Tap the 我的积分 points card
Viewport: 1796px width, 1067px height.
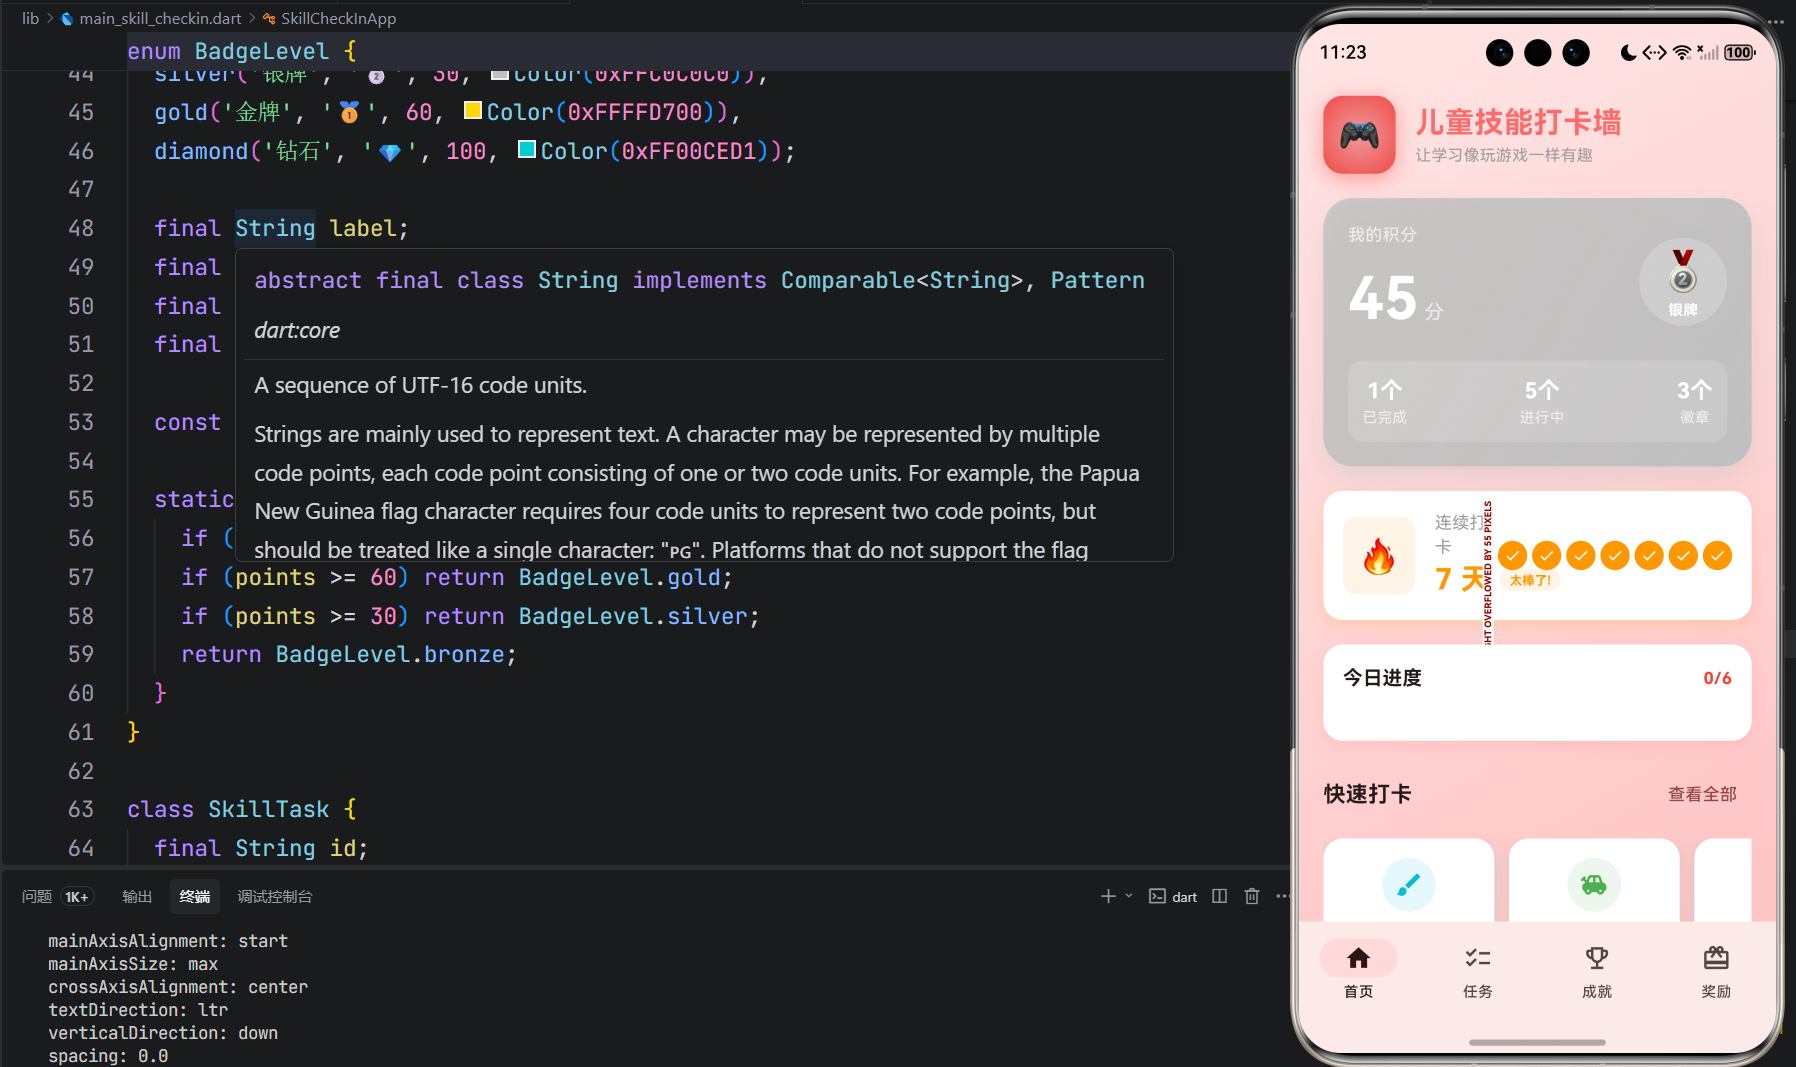tap(1537, 332)
